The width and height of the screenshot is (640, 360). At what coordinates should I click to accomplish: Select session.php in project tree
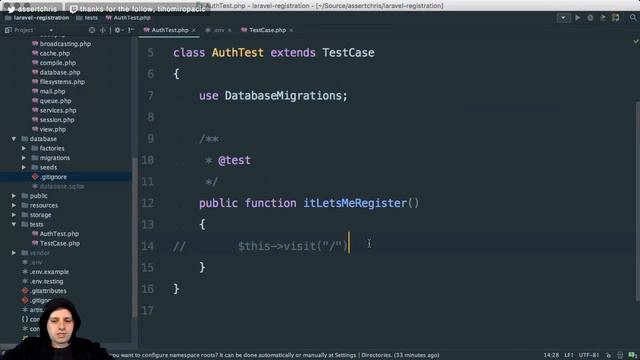click(x=57, y=120)
